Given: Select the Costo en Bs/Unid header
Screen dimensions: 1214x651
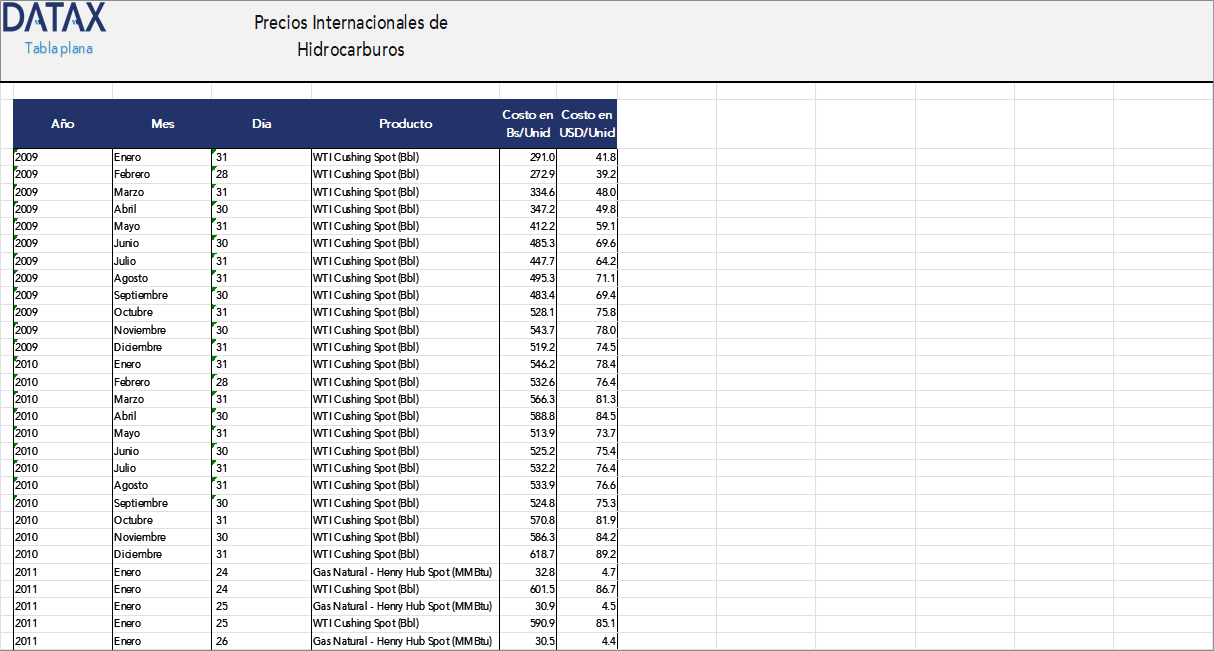Looking at the screenshot, I should [x=528, y=123].
